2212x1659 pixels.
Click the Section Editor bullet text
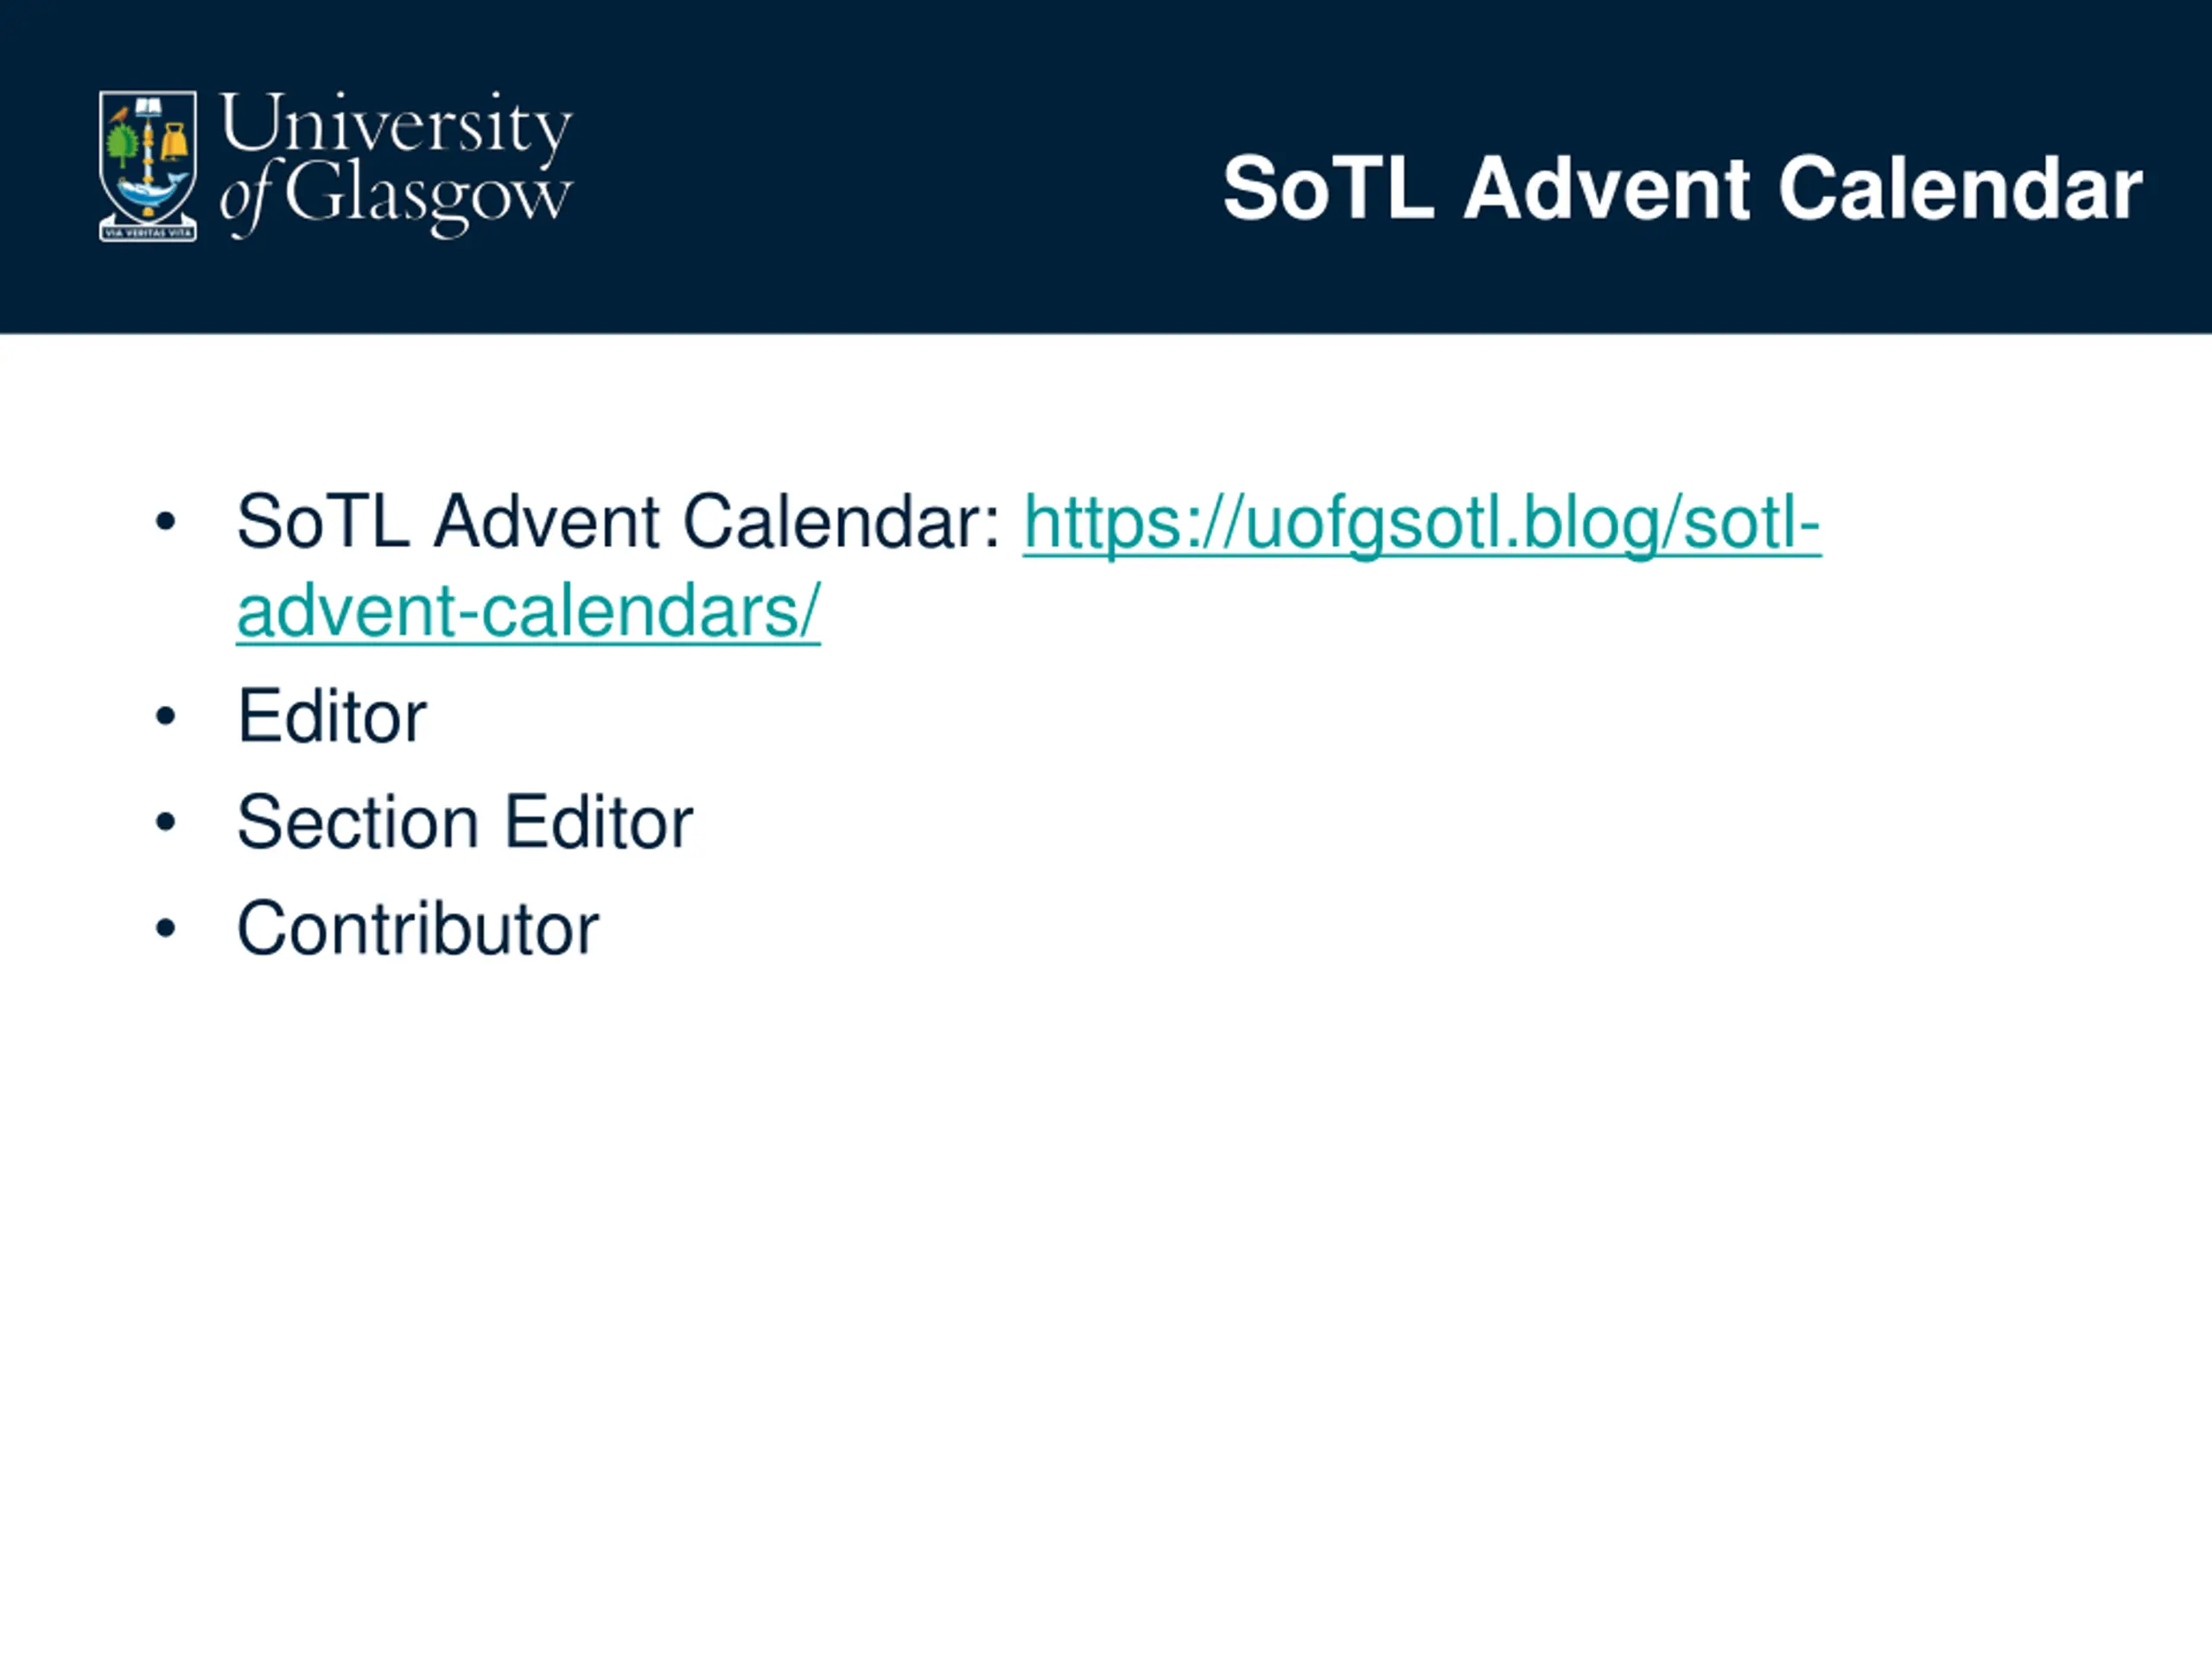465,822
